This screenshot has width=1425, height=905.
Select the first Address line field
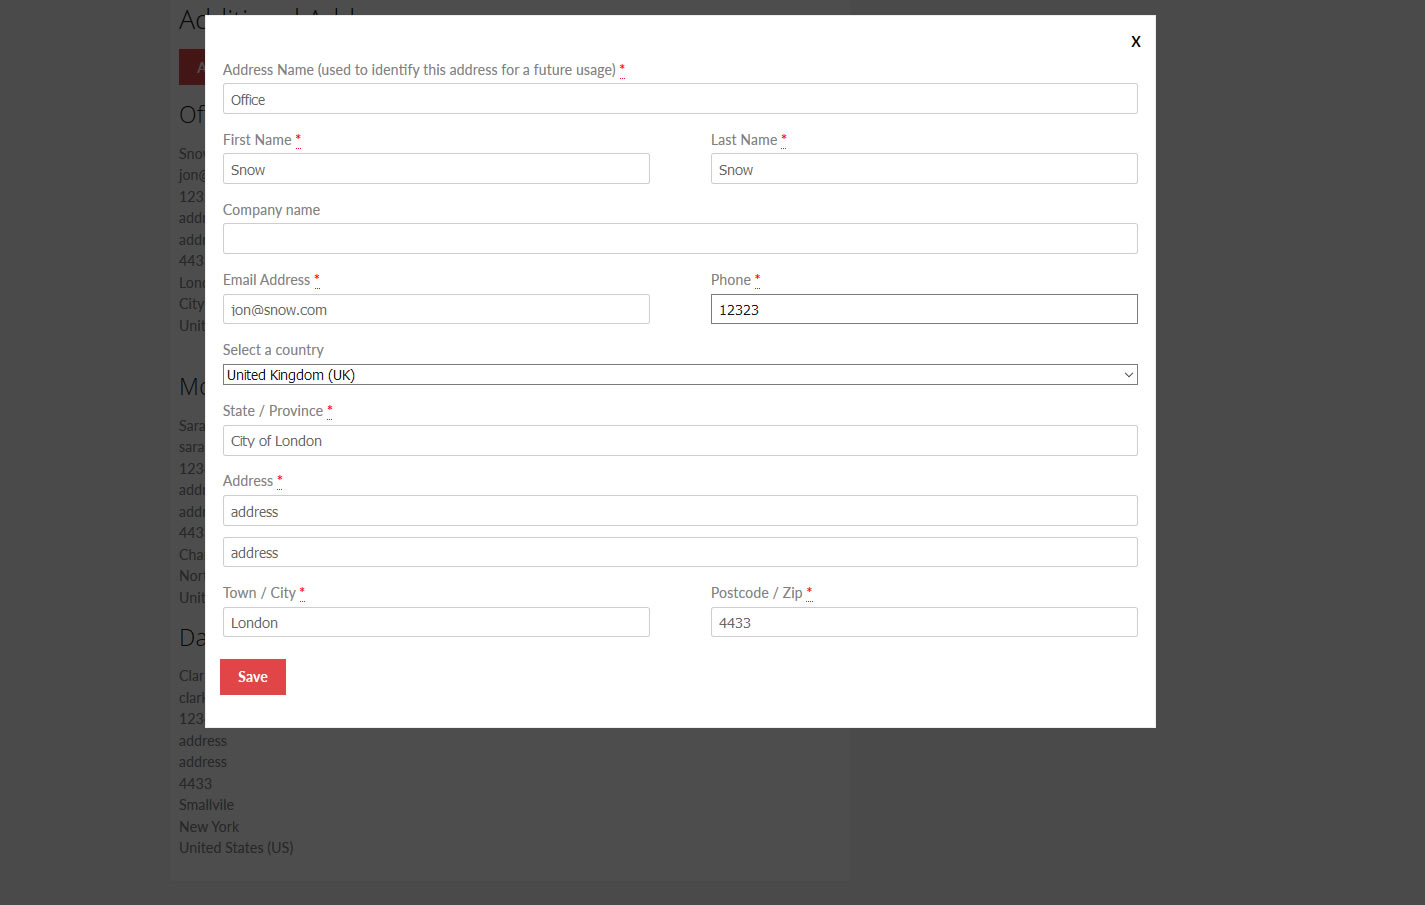click(679, 511)
